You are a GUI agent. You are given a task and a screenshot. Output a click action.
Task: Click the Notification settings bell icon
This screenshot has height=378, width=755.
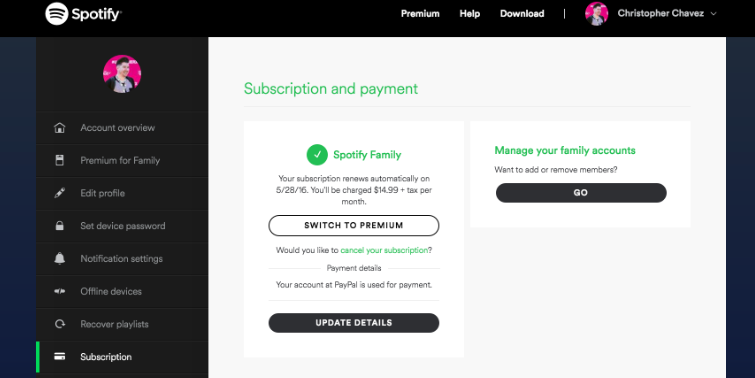(x=60, y=259)
